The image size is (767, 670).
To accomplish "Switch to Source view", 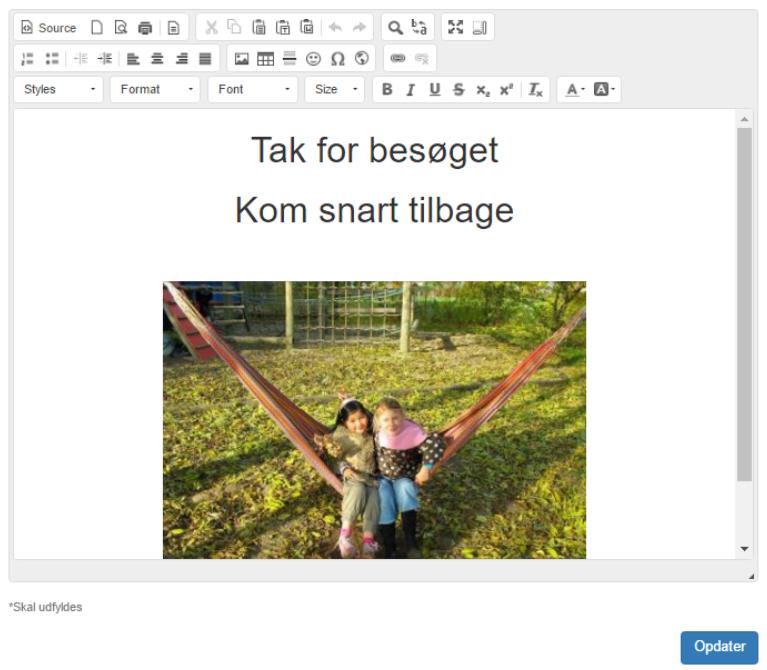I will [x=49, y=27].
